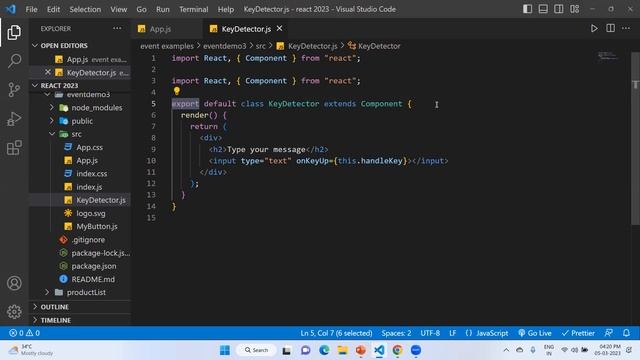Open Google Chrome from taskbar
The height and width of the screenshot is (360, 640).
397,350
